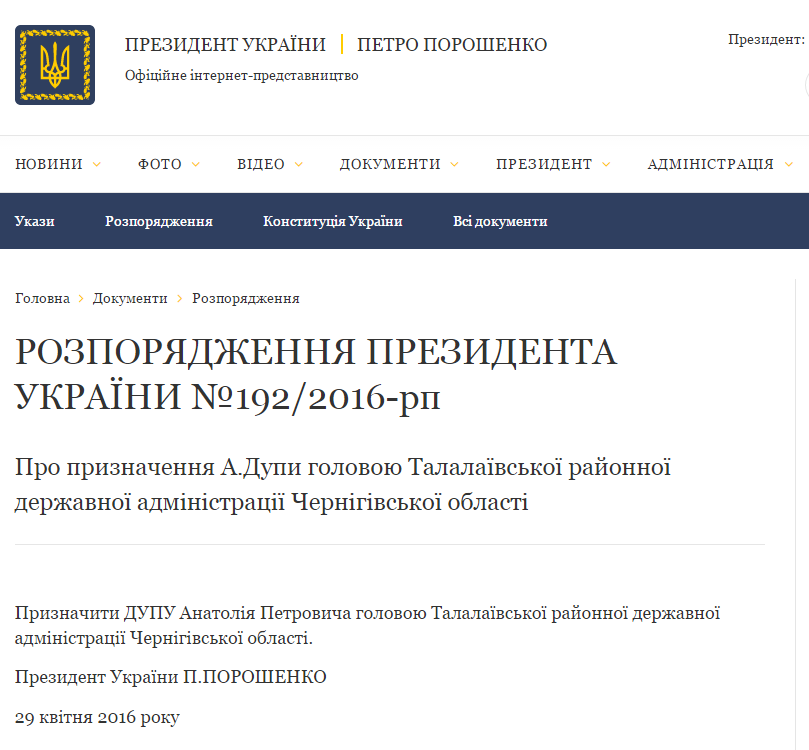
Task: Click the Документи breadcrumb link
Action: tap(130, 298)
